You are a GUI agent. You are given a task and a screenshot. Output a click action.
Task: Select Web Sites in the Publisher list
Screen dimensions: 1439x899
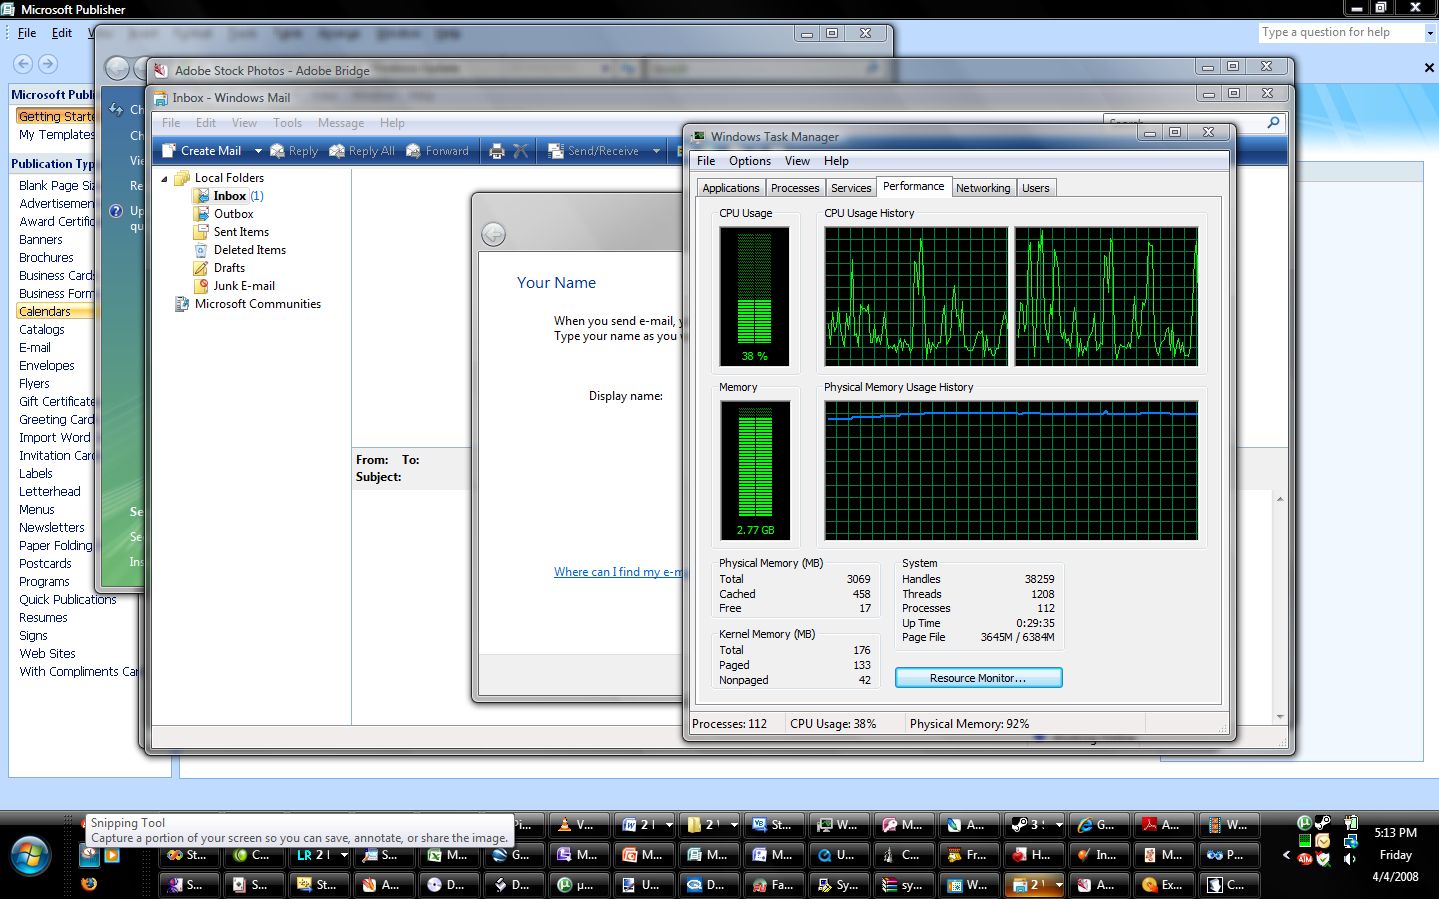(x=47, y=654)
